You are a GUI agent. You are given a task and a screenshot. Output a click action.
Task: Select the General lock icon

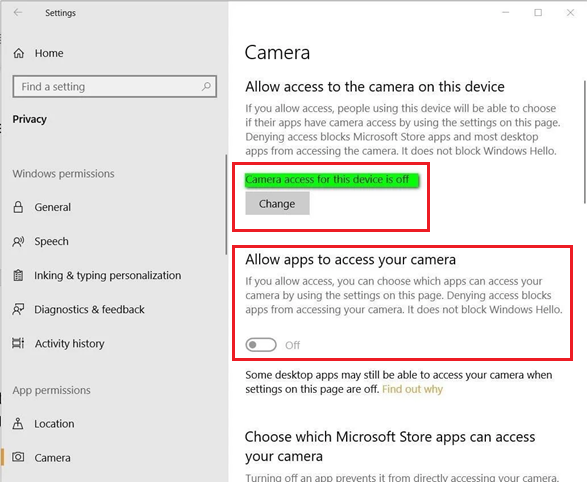[x=18, y=207]
